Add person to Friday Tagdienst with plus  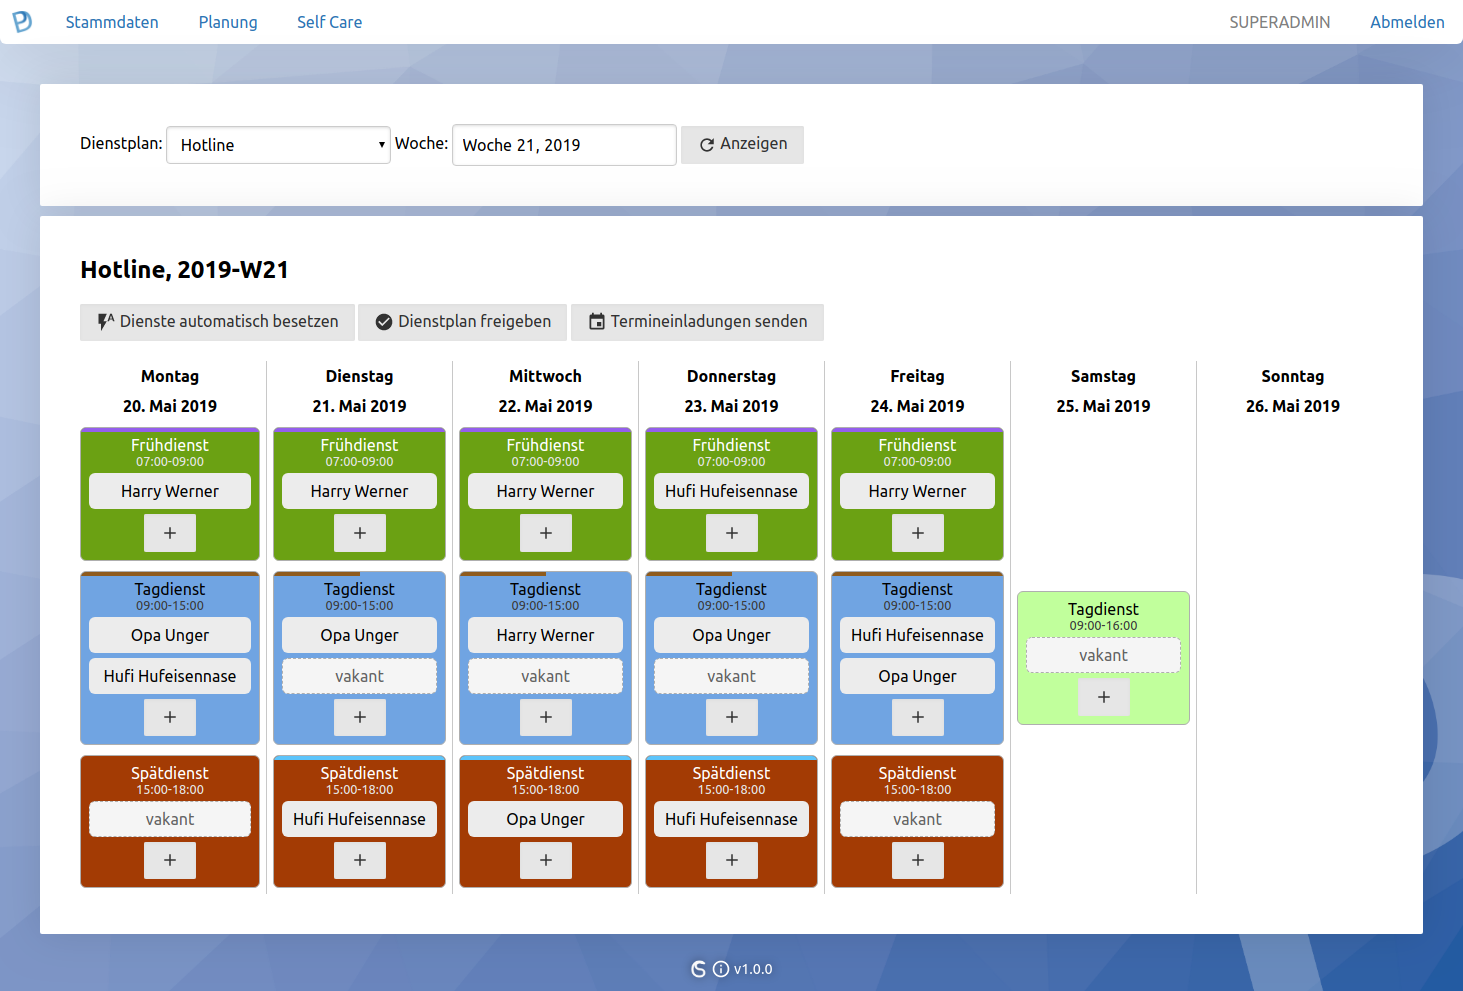(918, 717)
